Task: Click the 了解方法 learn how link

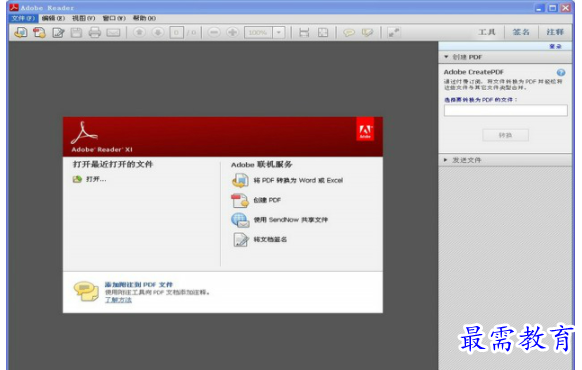Action: click(118, 300)
